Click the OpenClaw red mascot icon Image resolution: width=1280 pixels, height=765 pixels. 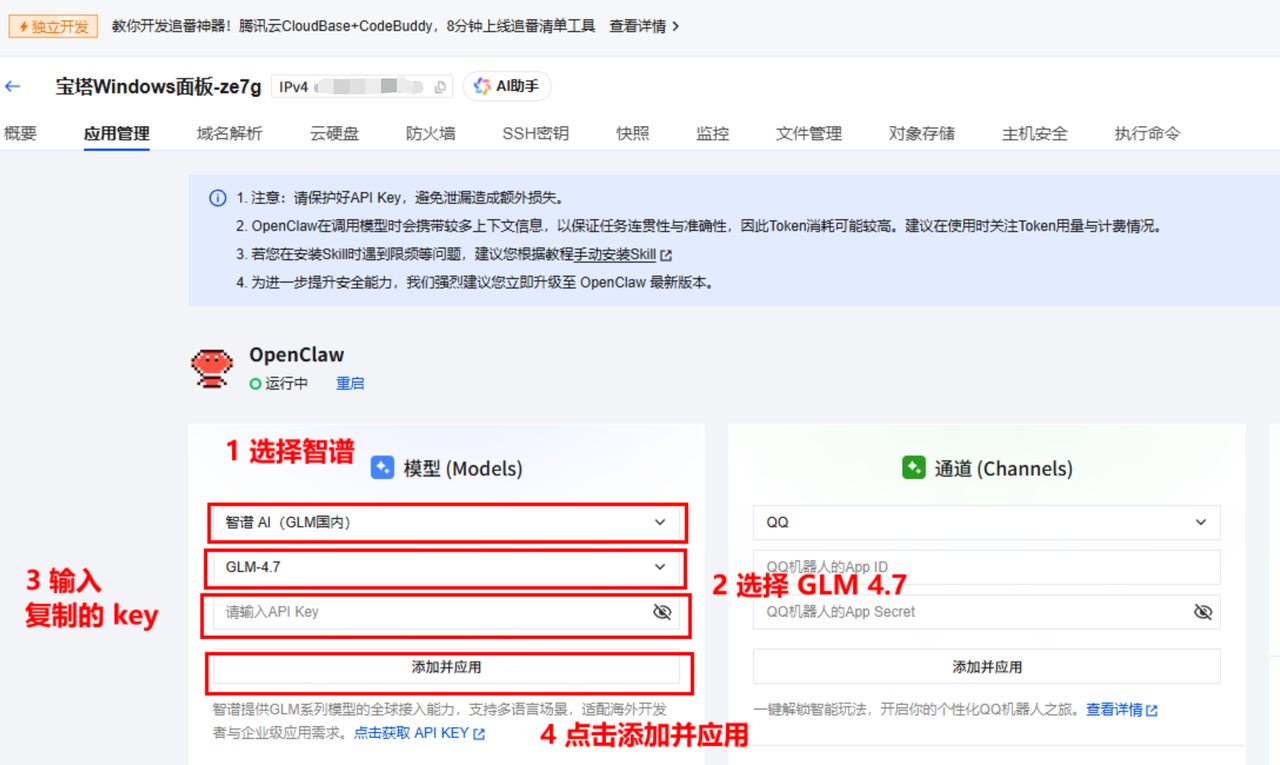[x=212, y=367]
